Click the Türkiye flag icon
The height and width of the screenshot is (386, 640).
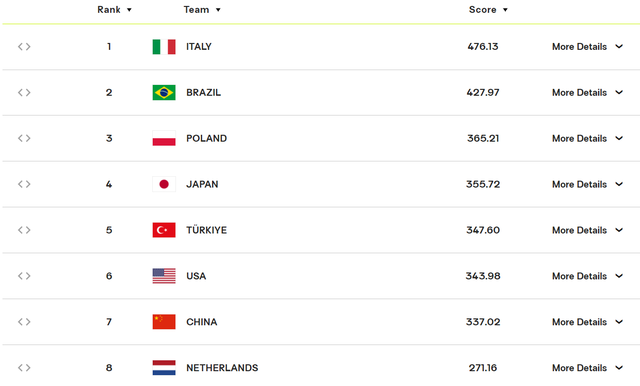click(164, 230)
